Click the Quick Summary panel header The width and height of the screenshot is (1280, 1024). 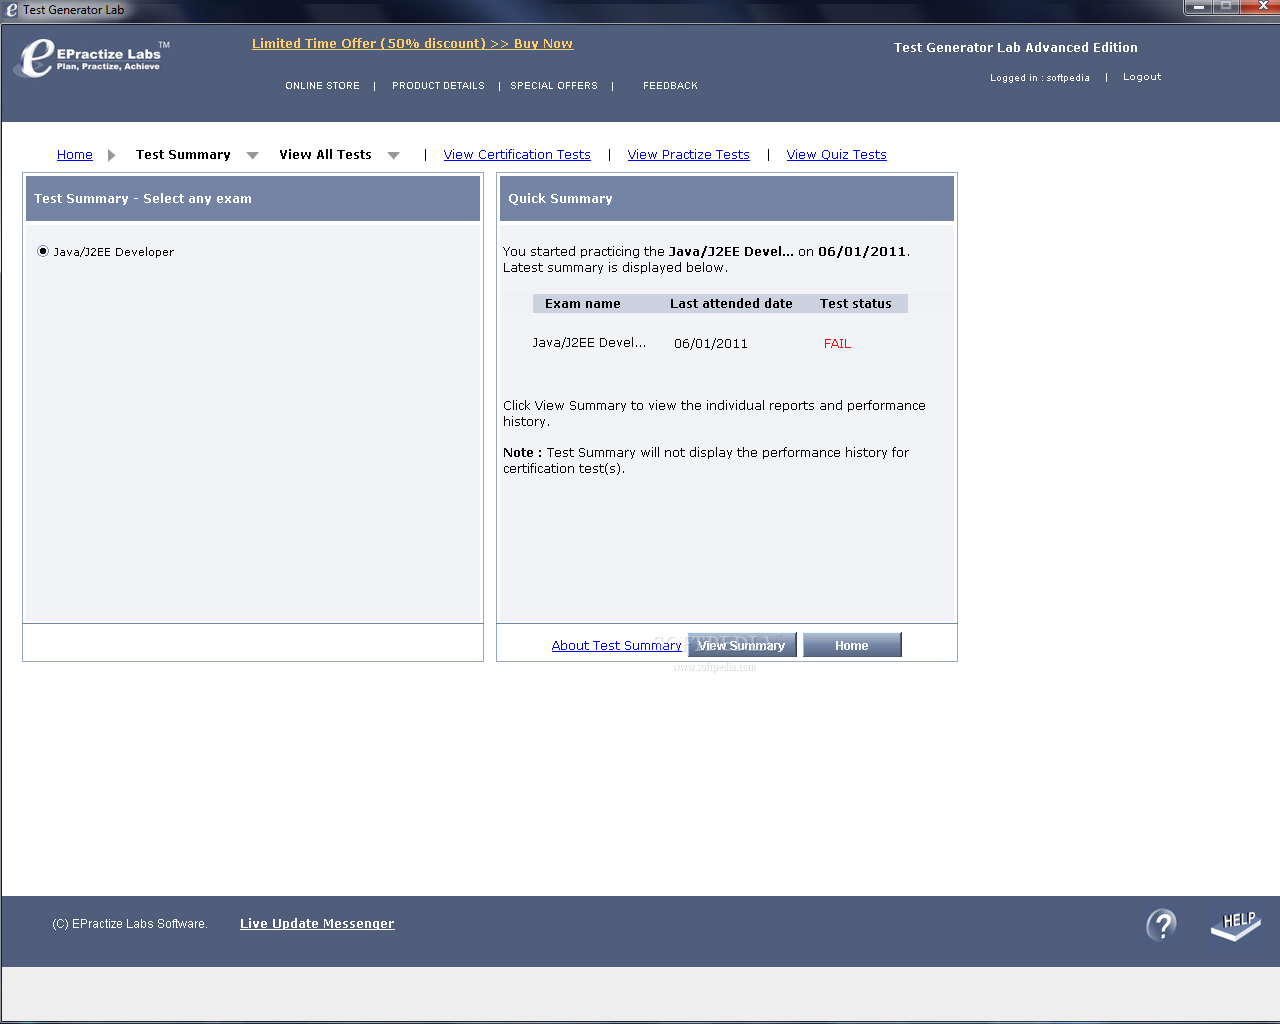point(727,199)
